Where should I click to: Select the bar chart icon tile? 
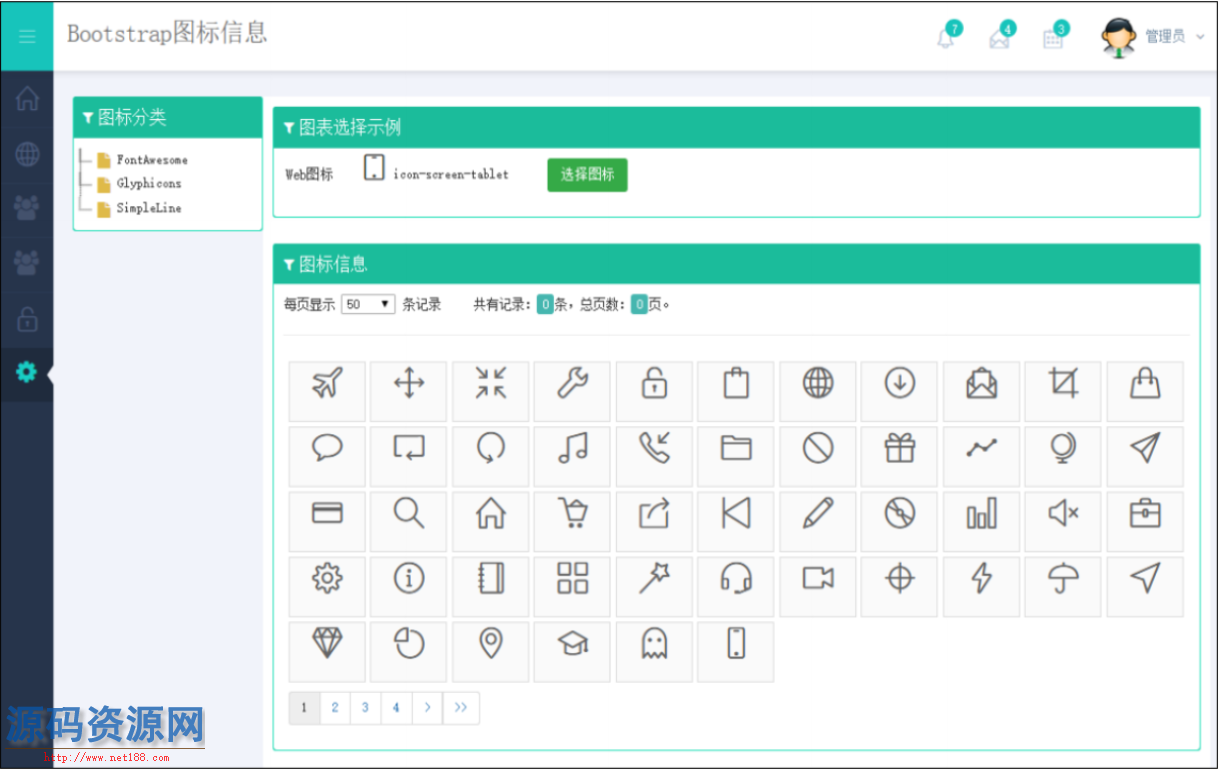pyautogui.click(x=981, y=521)
